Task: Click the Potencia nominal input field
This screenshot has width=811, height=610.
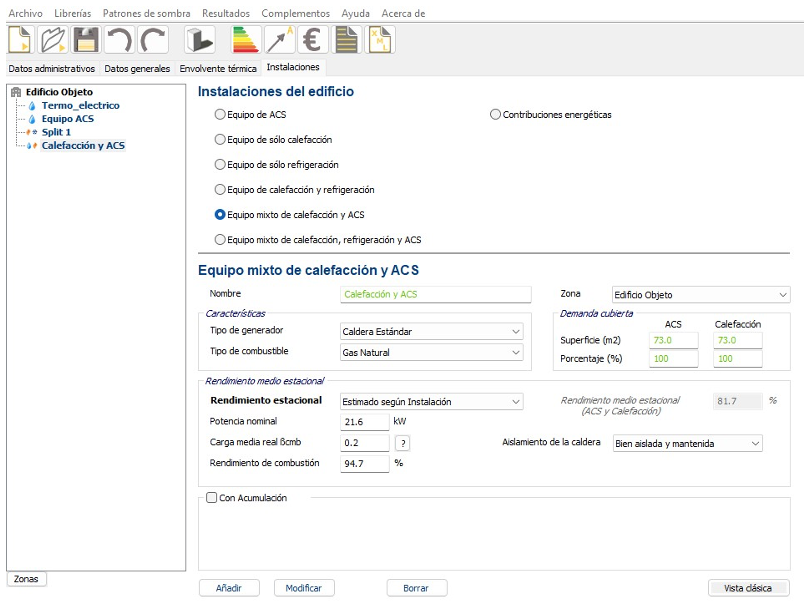Action: (364, 422)
